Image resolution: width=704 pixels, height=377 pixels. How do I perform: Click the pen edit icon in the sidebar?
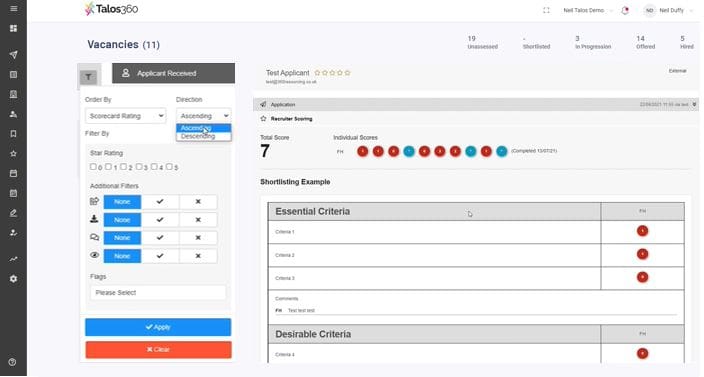(x=13, y=213)
